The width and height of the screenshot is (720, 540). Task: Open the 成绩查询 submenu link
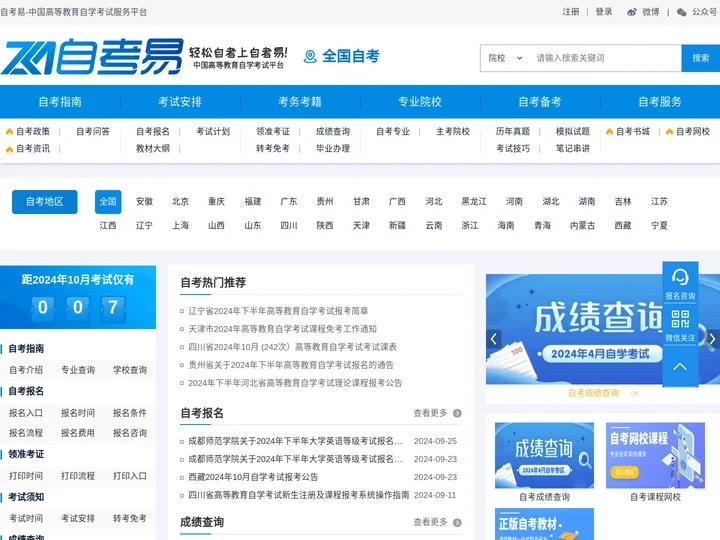[x=333, y=132]
